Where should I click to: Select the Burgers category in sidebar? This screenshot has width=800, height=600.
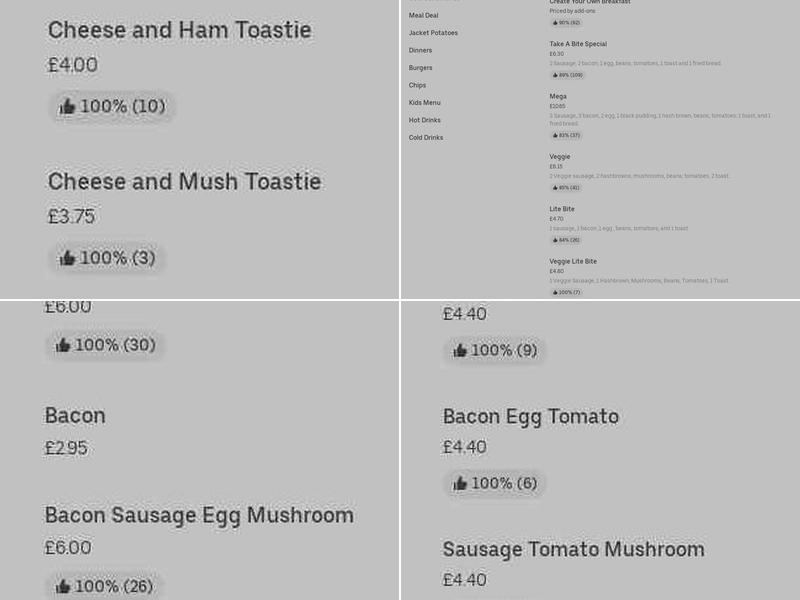pos(420,68)
